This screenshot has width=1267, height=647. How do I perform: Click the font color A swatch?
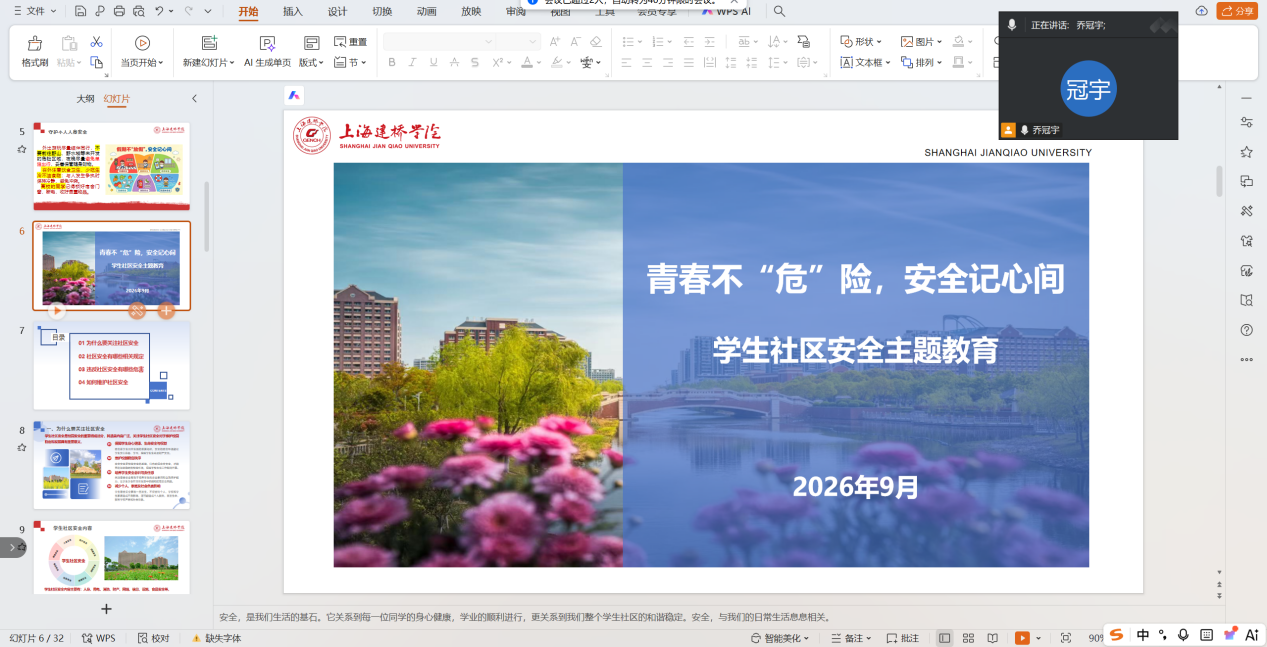[x=528, y=62]
